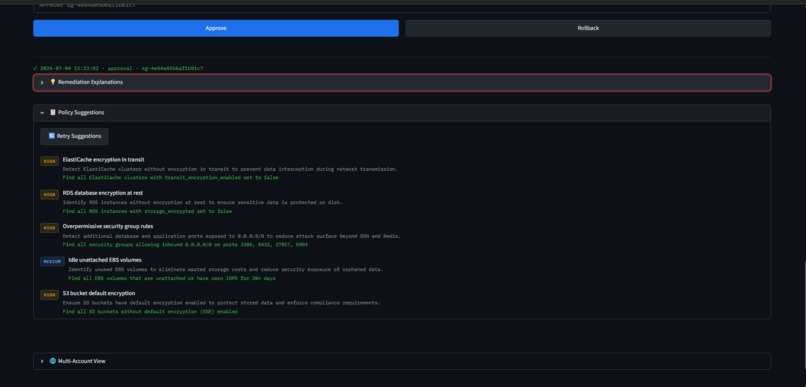Click the HIGH badge for RDS database encryption
This screenshot has width=806, height=387.
49,195
